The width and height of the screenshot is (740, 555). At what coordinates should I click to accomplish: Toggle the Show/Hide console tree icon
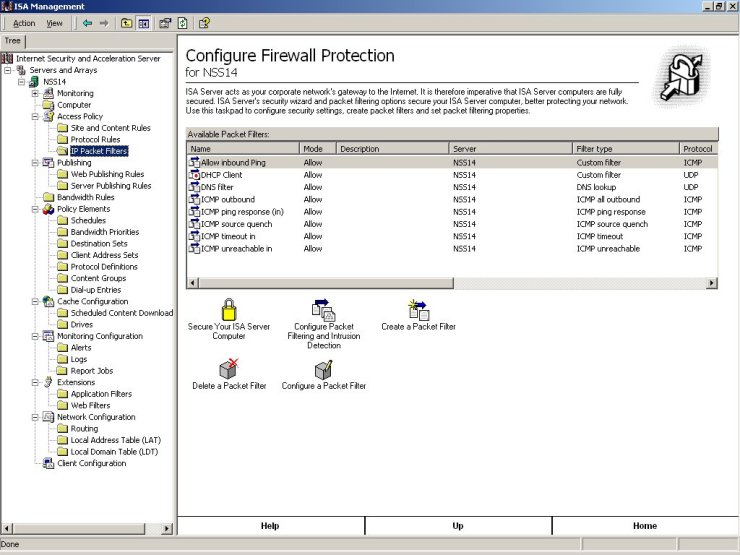click(x=143, y=23)
